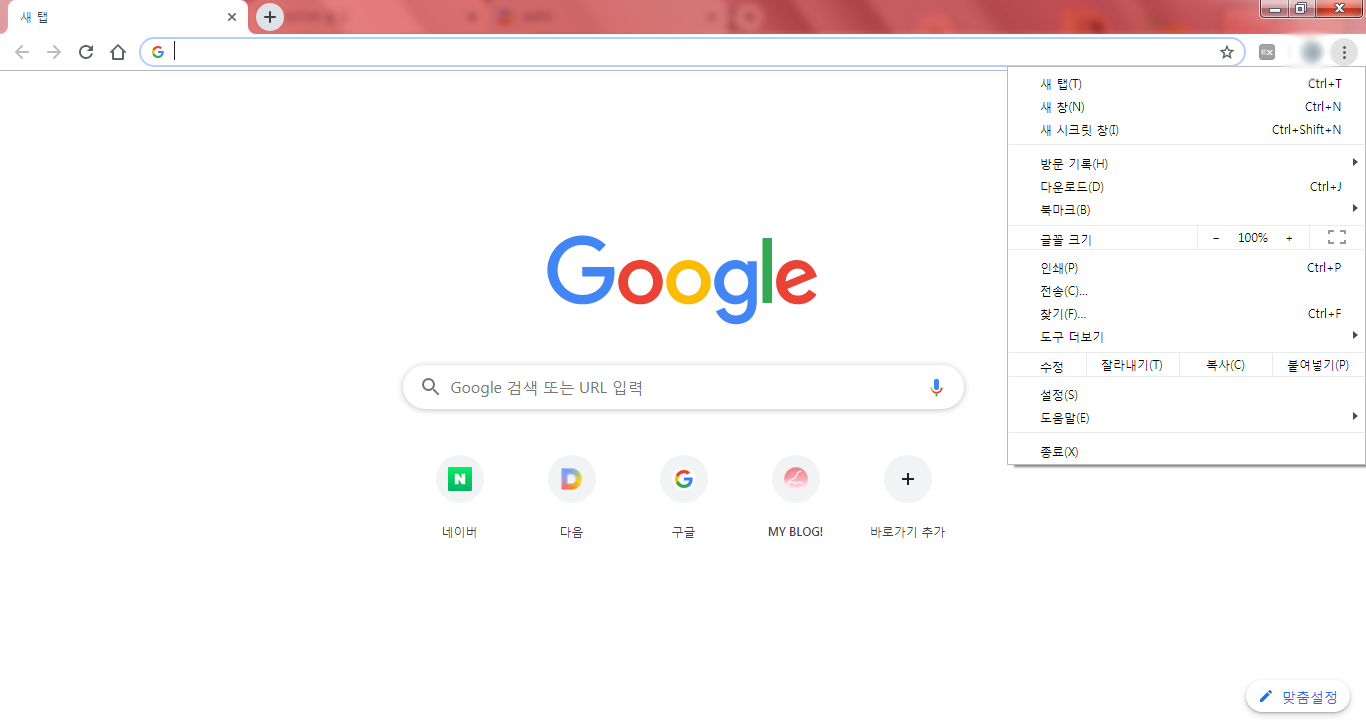The image size is (1366, 728).
Task: Open 새 시크릿 창(I) incognito window
Action: (x=1187, y=130)
